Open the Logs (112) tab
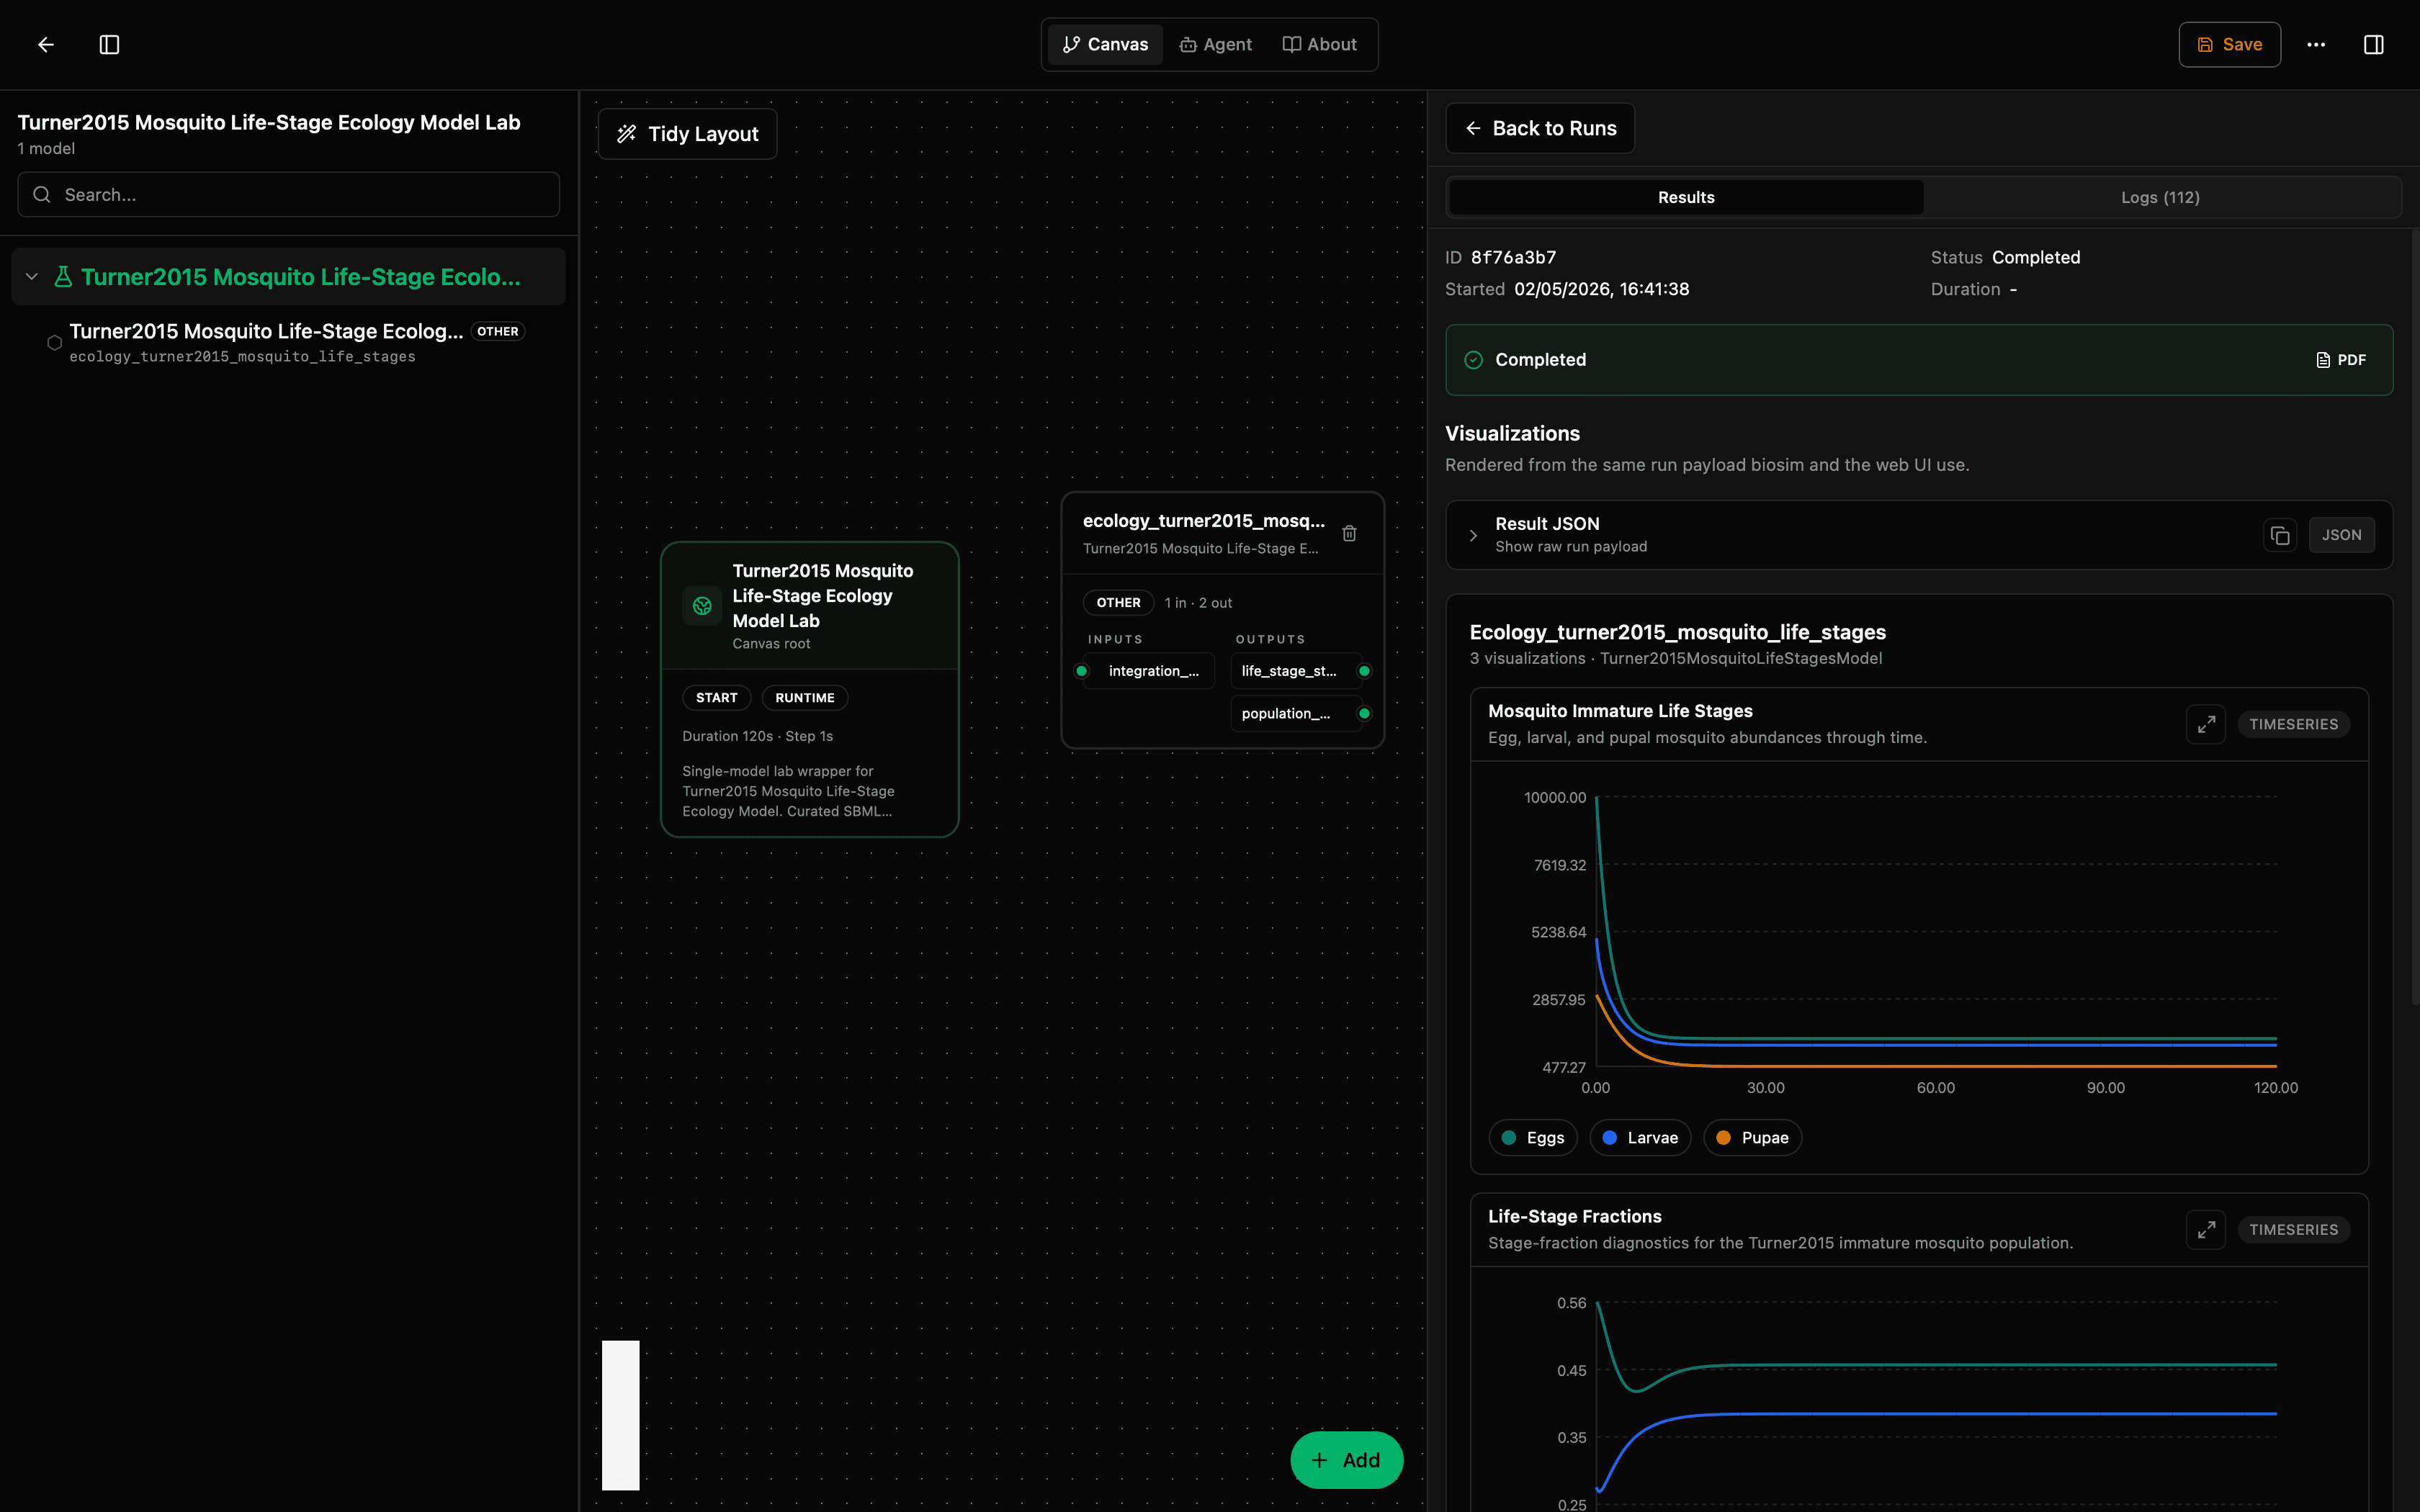 pyautogui.click(x=2160, y=197)
